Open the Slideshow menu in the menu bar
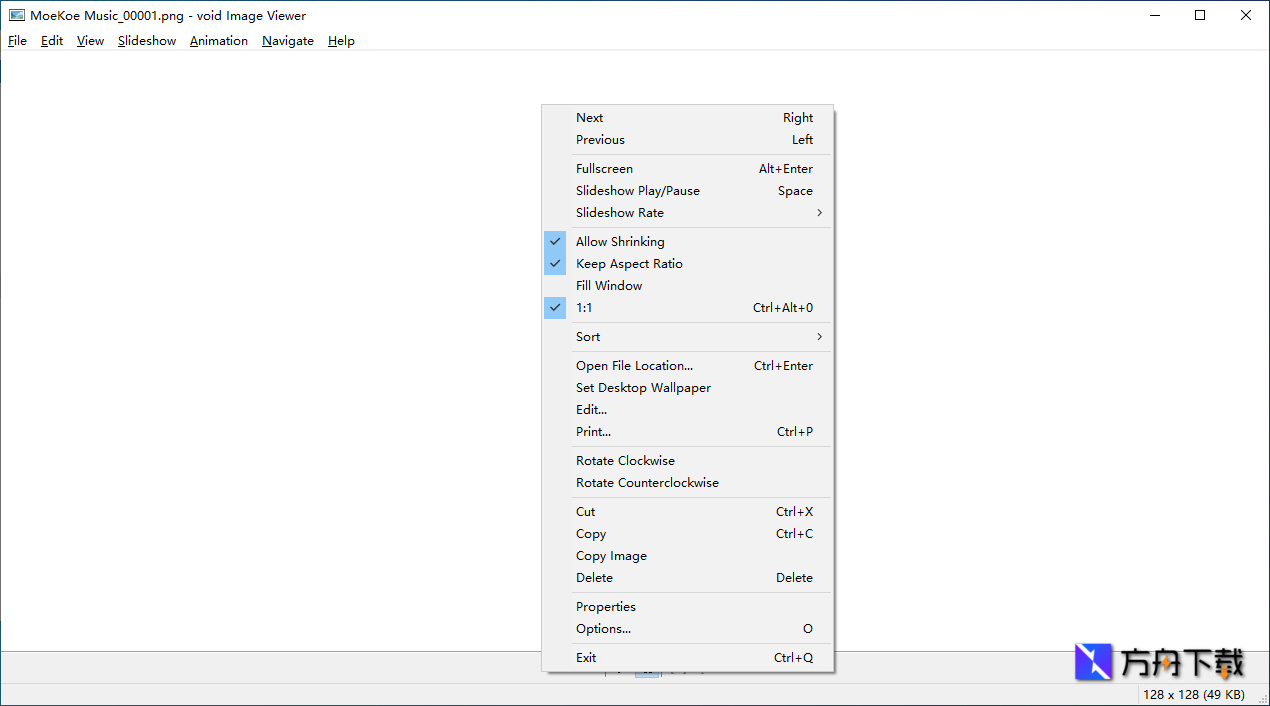Viewport: 1270px width, 706px height. [147, 41]
